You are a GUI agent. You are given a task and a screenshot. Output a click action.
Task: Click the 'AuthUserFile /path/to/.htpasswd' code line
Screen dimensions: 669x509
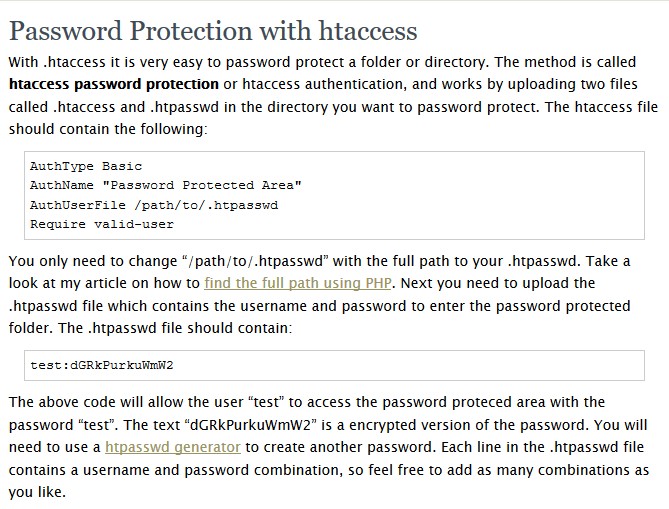coord(154,205)
